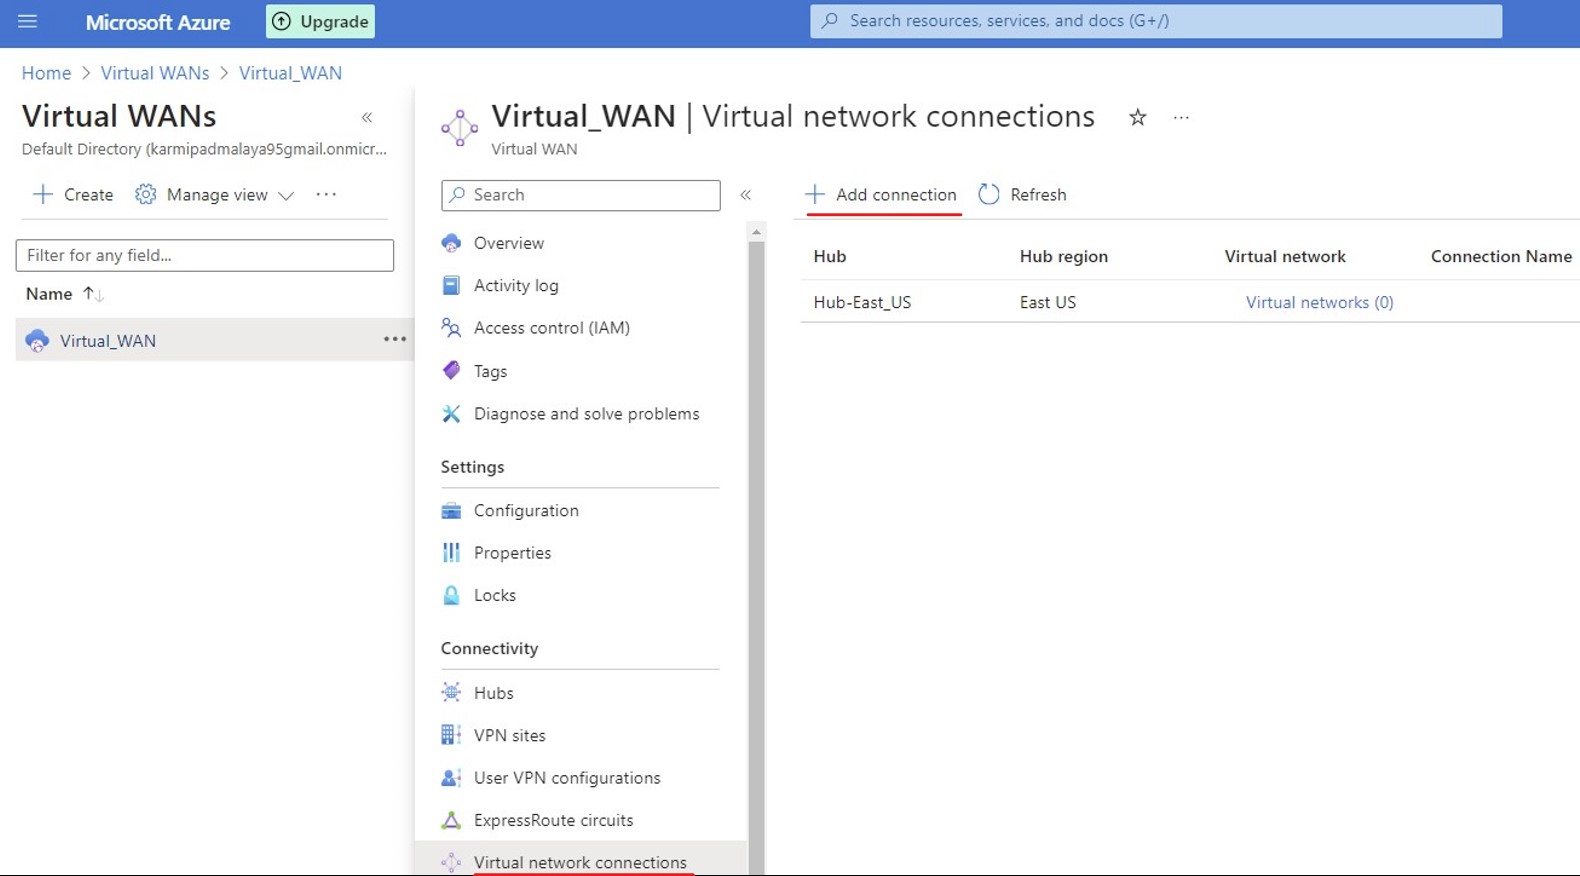Click the Tags icon in sidebar
The image size is (1580, 876).
pyautogui.click(x=451, y=371)
